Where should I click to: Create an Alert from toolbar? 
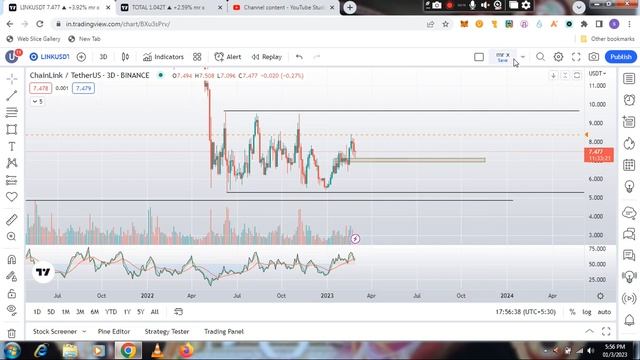pyautogui.click(x=228, y=57)
